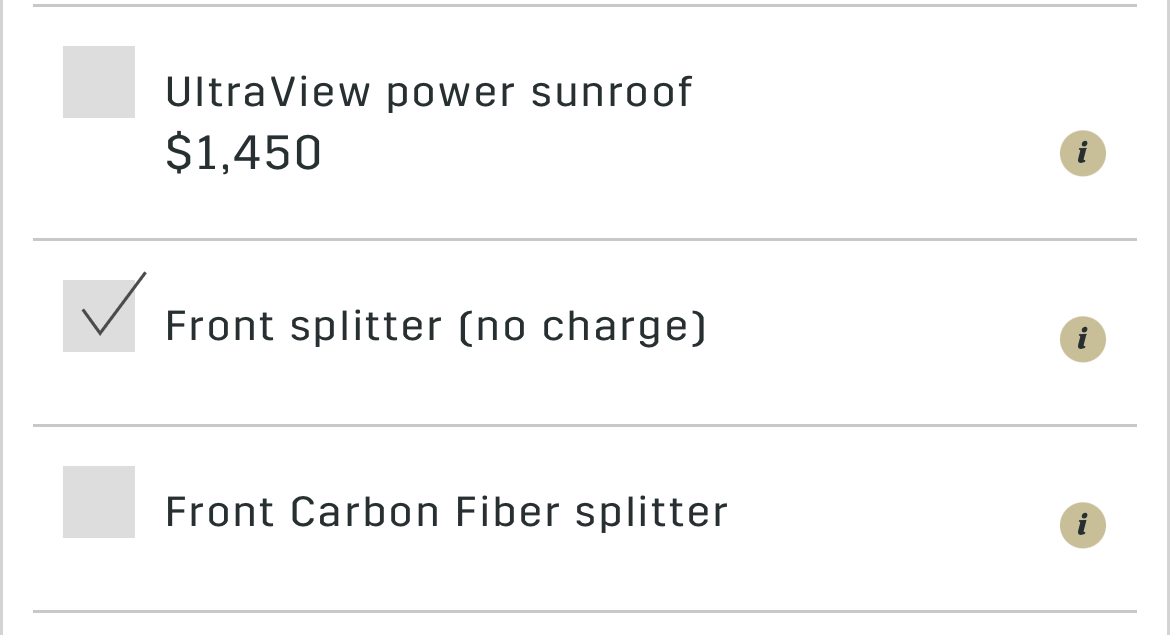Uncheck the Front splitter (no charge) option

99,316
